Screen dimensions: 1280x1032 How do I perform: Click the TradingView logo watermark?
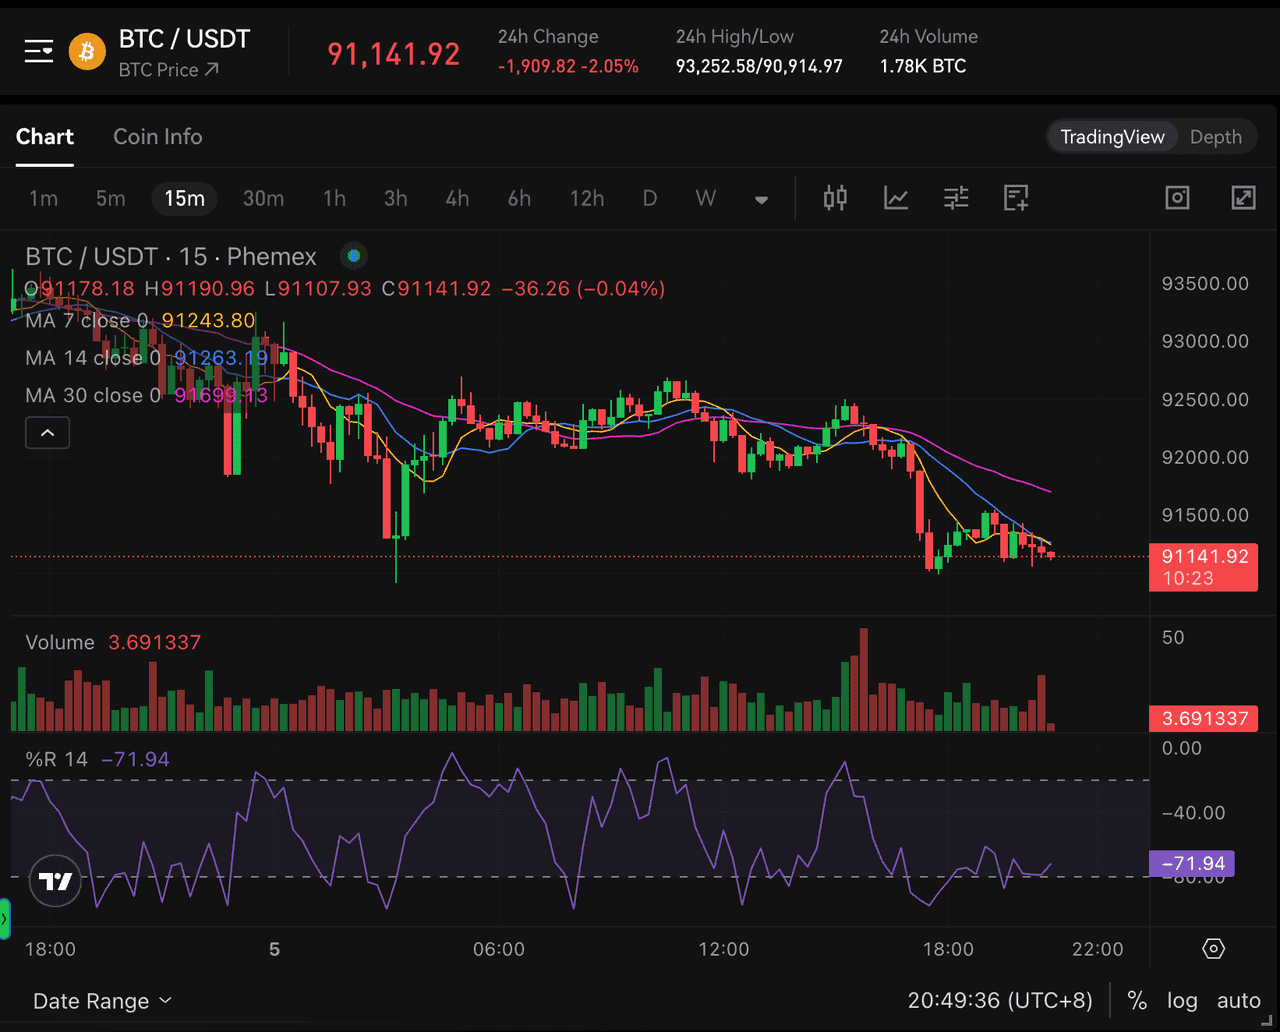coord(55,882)
